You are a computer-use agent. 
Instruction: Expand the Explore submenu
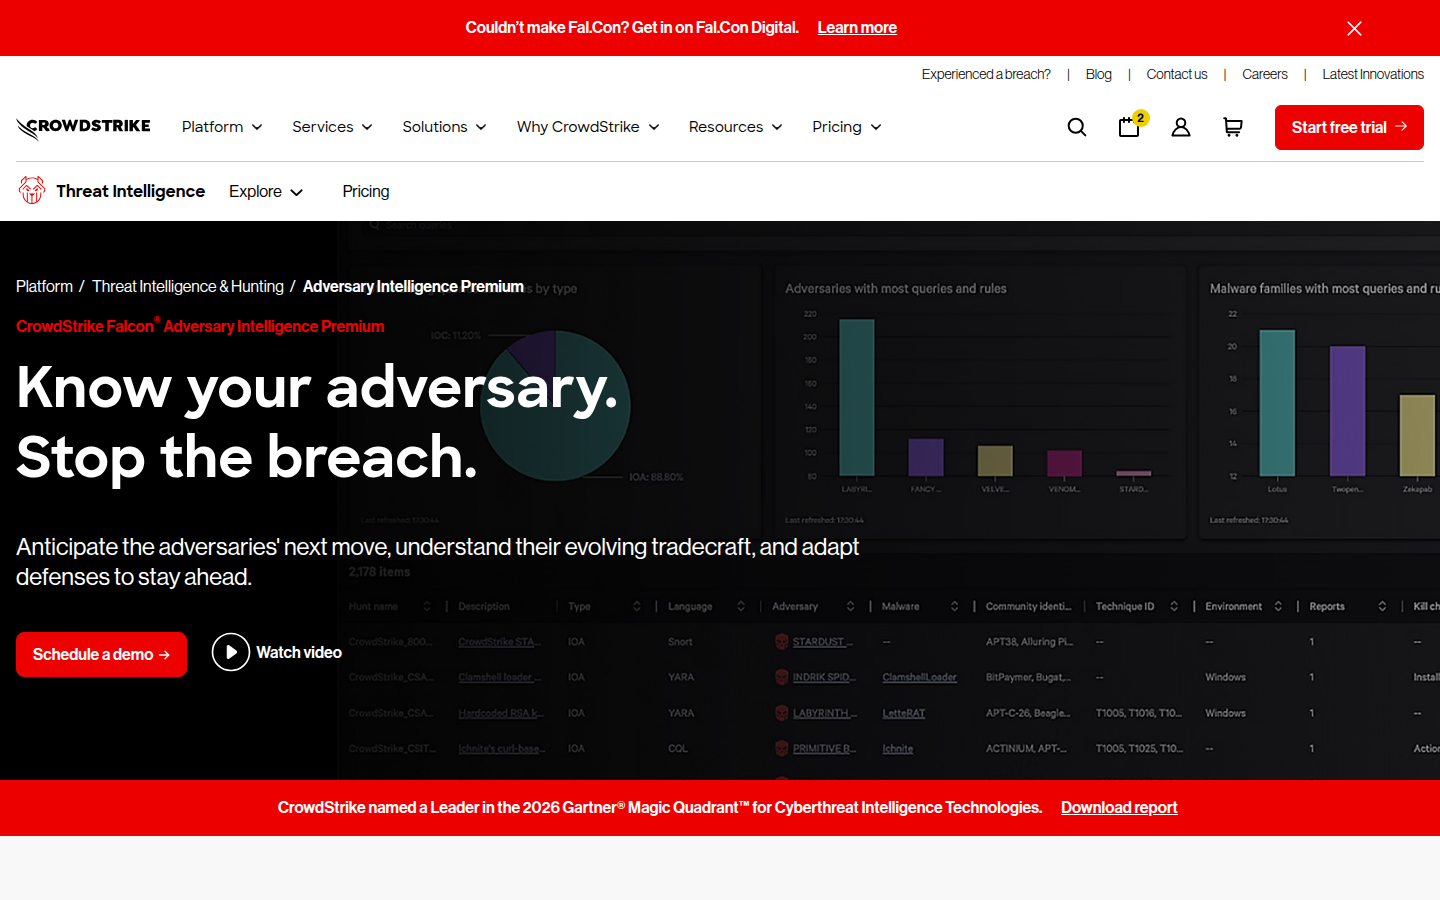click(266, 191)
